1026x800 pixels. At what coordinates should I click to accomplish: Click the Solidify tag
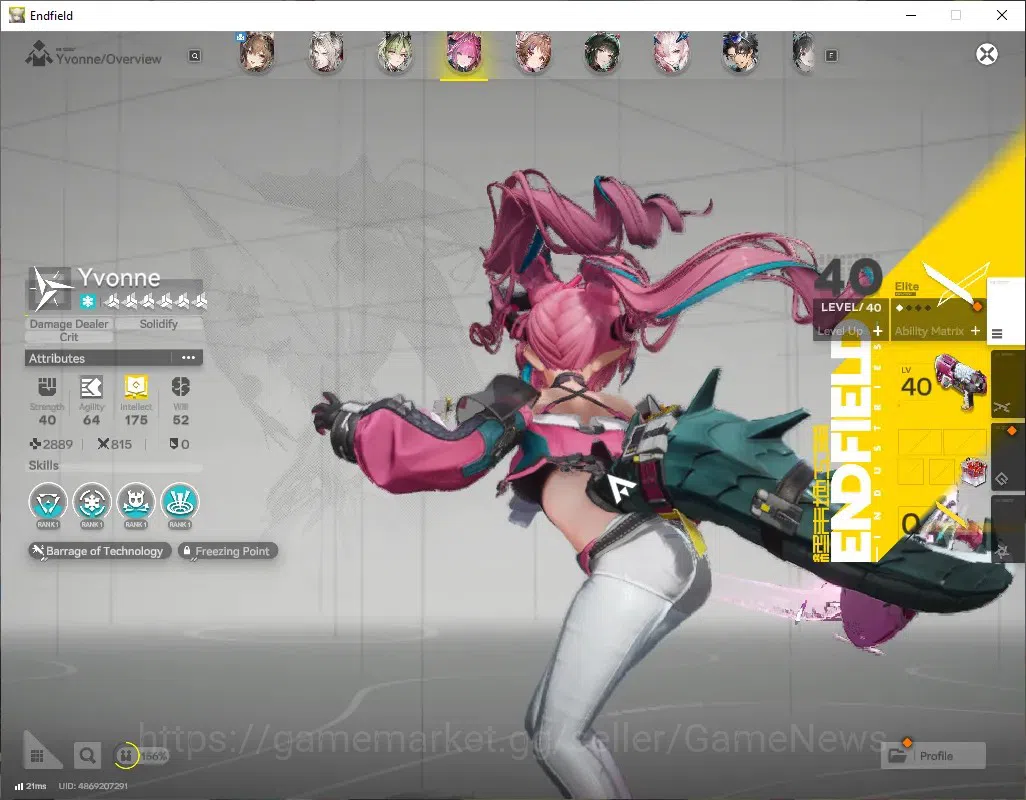pos(158,324)
